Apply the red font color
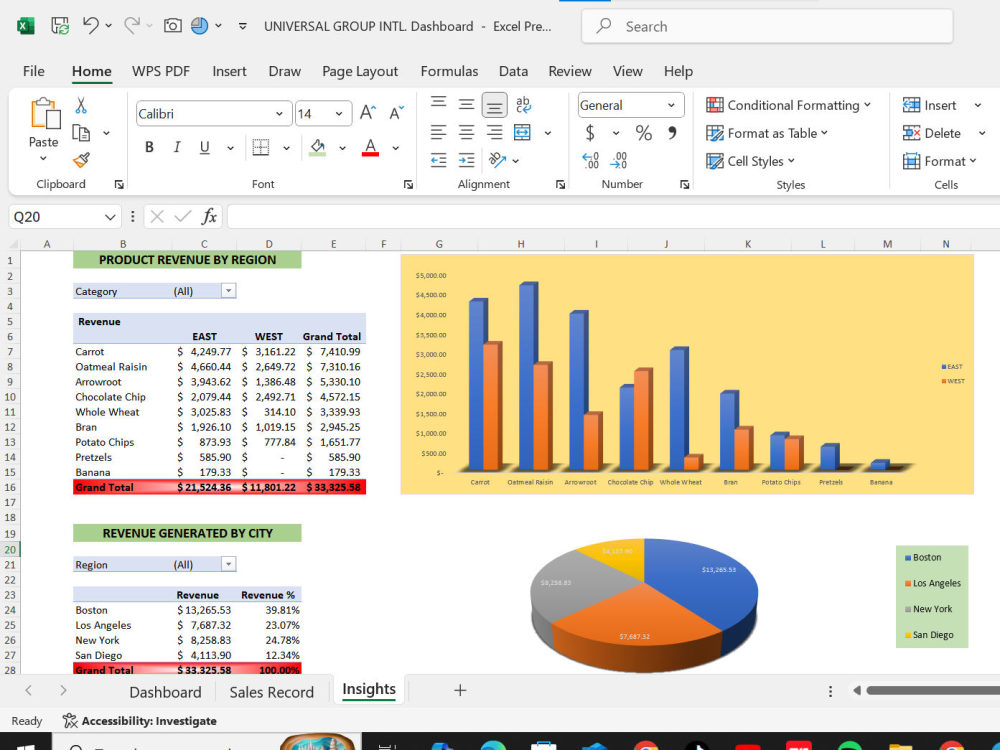The width and height of the screenshot is (1000, 750). 371,147
